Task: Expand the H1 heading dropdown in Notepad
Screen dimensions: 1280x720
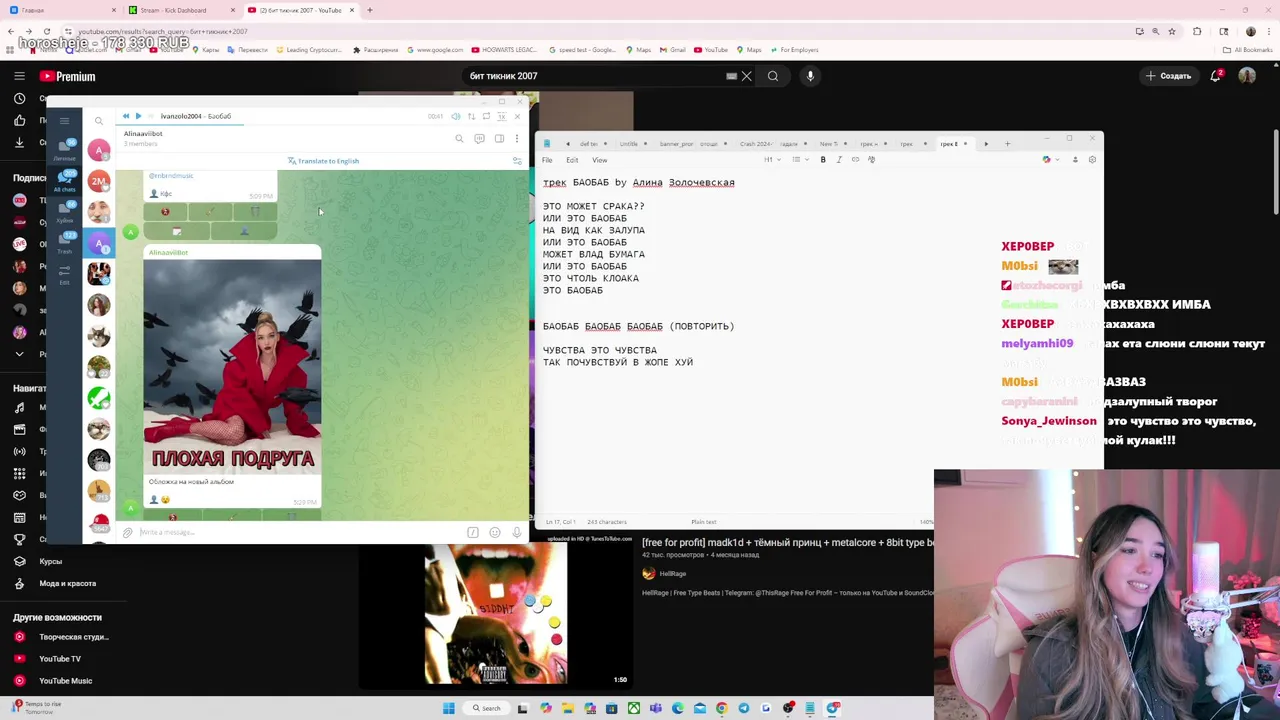Action: (770, 160)
